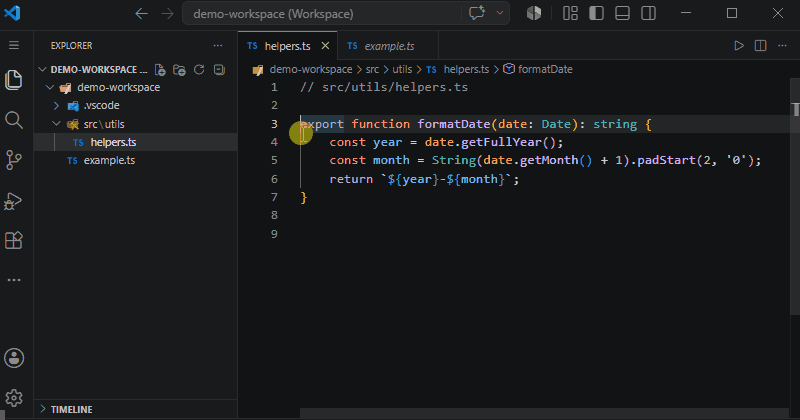Click the word formatDate in line 3

click(x=454, y=124)
